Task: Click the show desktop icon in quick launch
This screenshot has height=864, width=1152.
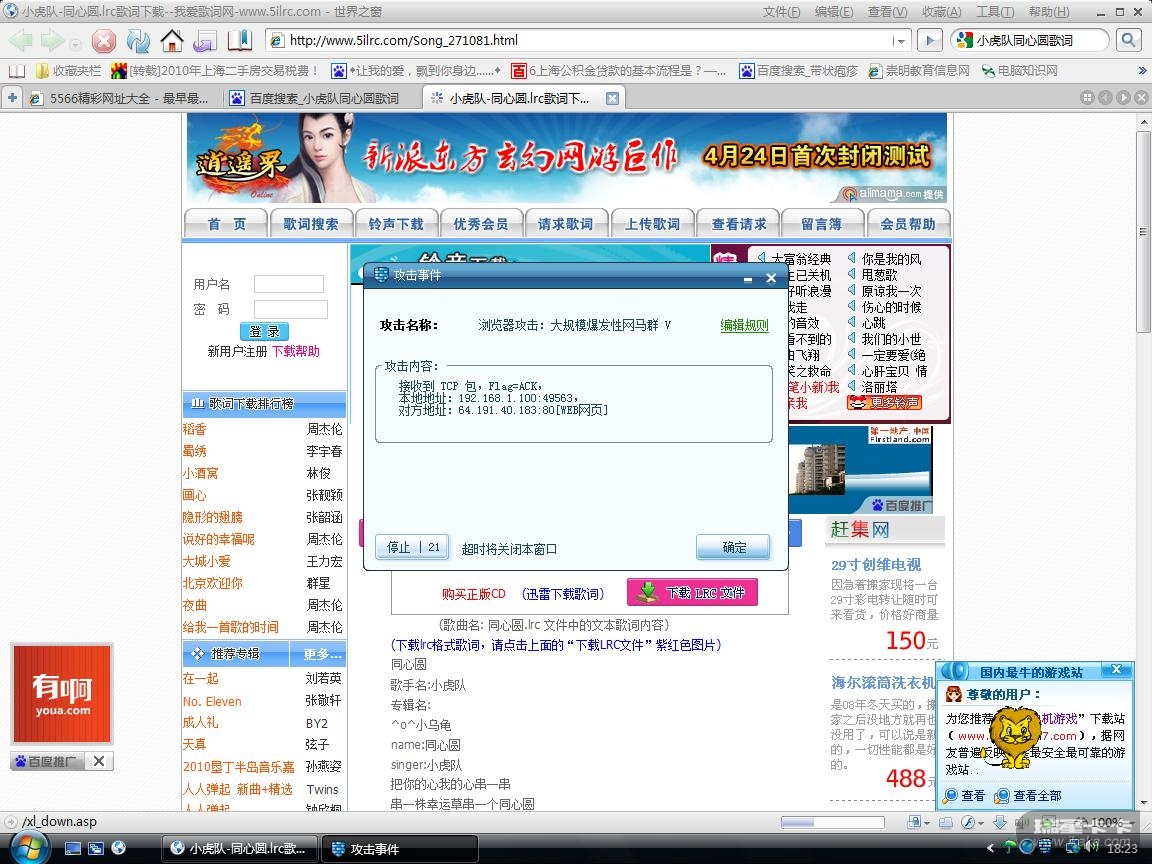Action: tap(73, 849)
